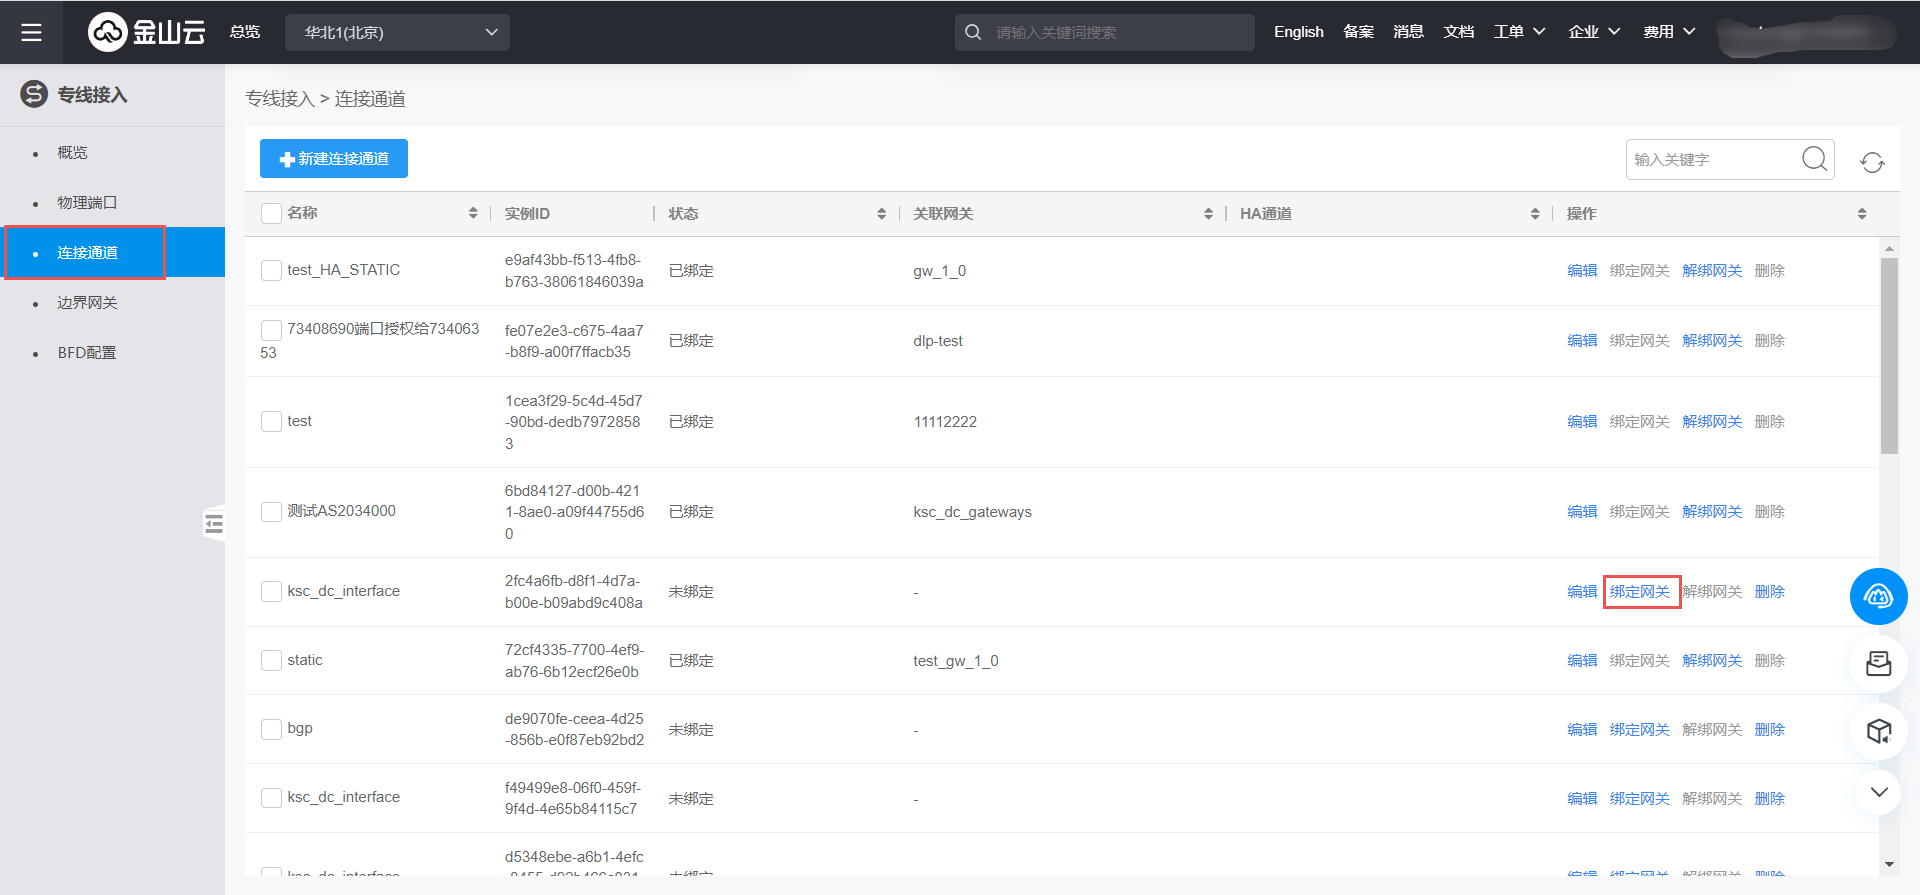Click the magnifier icon in keyword filter
1920x895 pixels.
pyautogui.click(x=1814, y=159)
